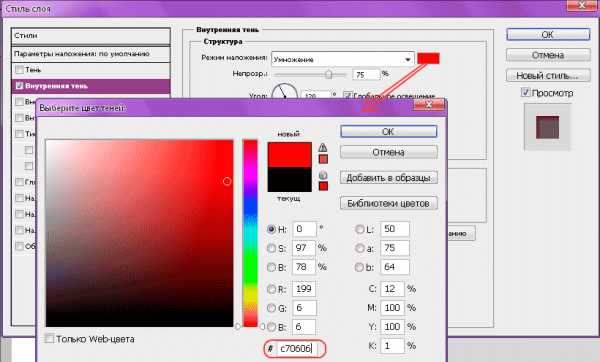Click Добавить в образцы button
600x362 pixels.
(x=388, y=178)
